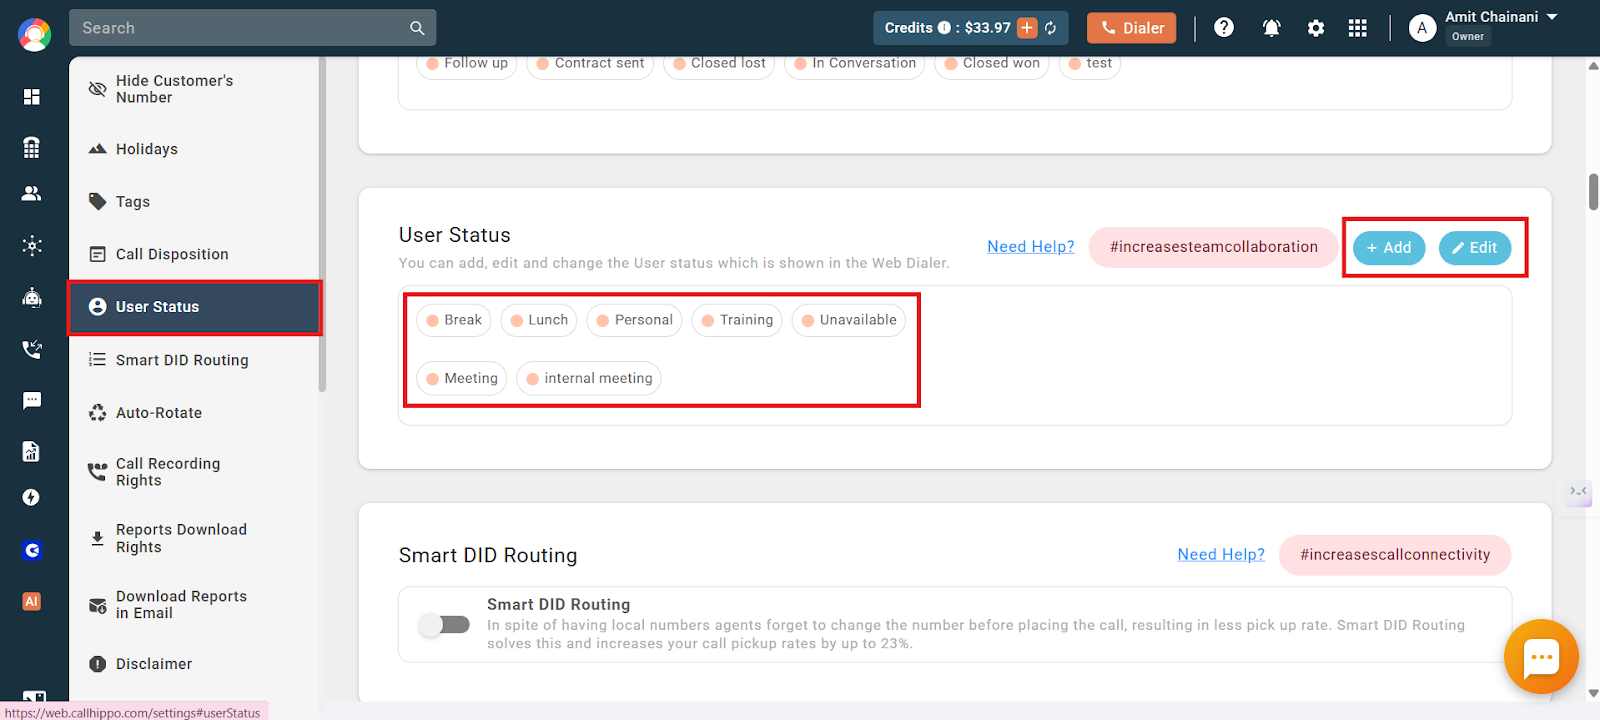Go to Auto-Rotate settings
Image resolution: width=1600 pixels, height=720 pixels.
click(x=195, y=413)
